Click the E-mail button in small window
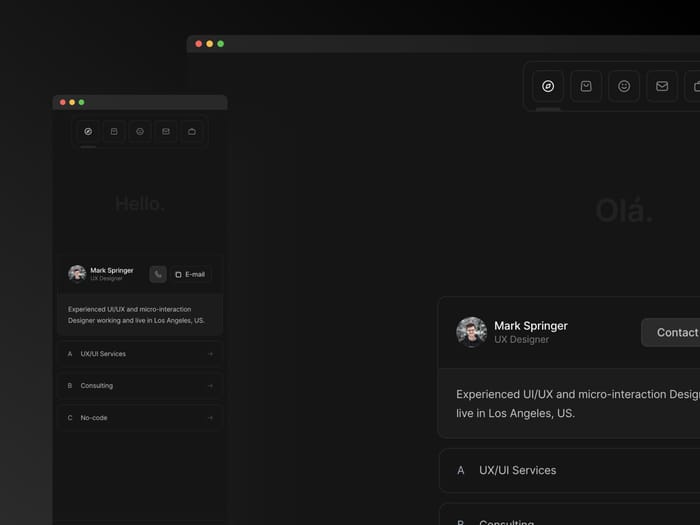Screen dimensions: 700x525 190,274
